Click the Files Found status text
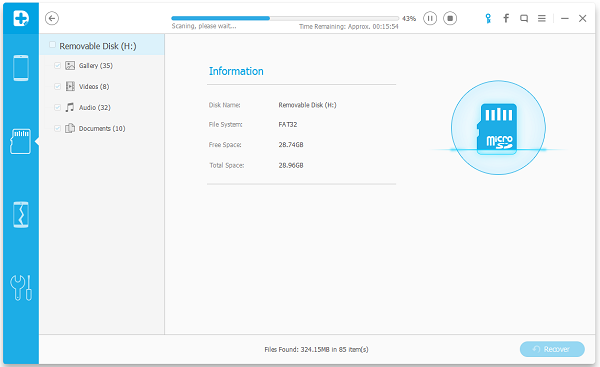This screenshot has height=367, width=600. (x=316, y=349)
